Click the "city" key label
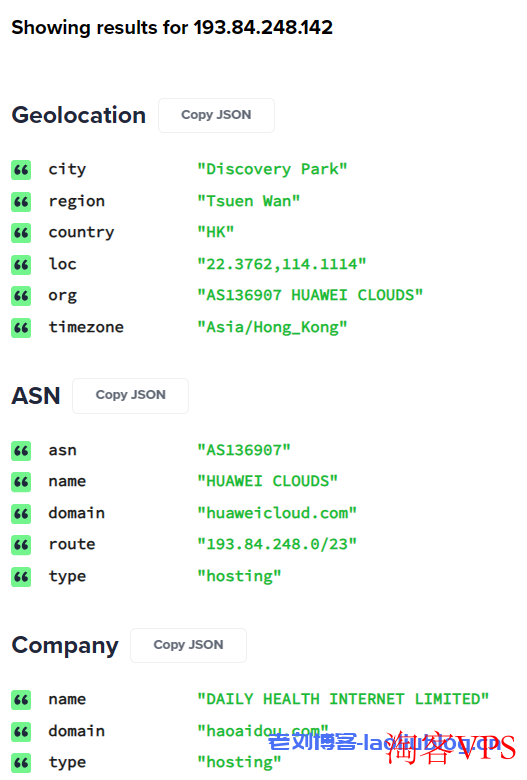Screen dimensions: 527x780 tap(67, 170)
